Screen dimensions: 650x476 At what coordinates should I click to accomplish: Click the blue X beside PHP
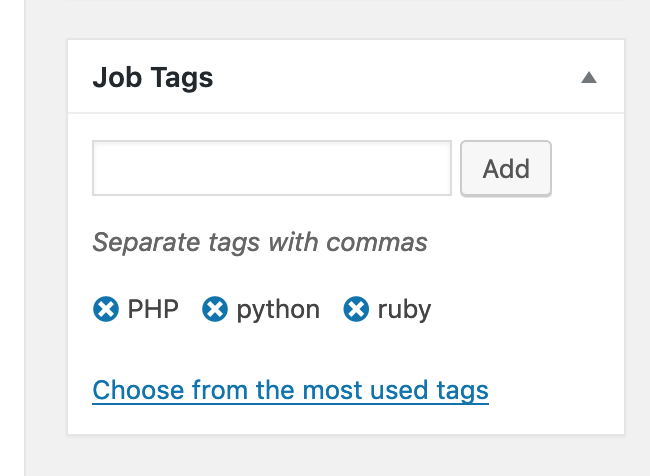tap(106, 309)
